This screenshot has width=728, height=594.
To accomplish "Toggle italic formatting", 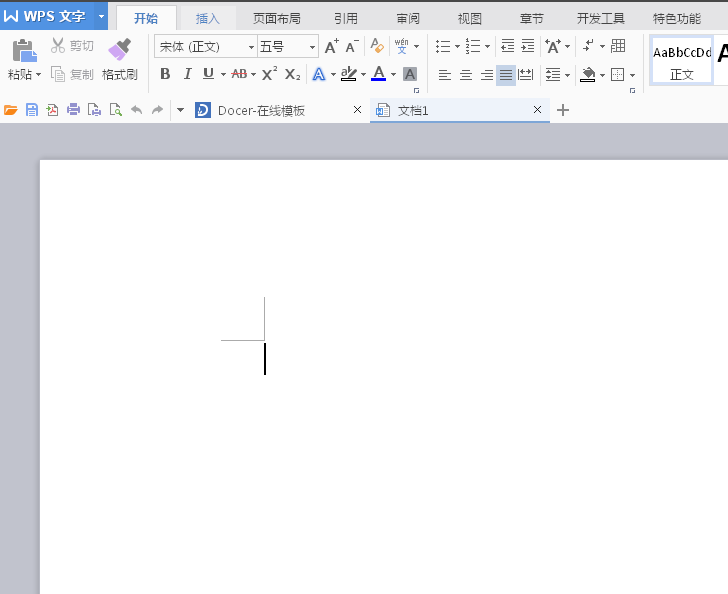I will click(187, 74).
